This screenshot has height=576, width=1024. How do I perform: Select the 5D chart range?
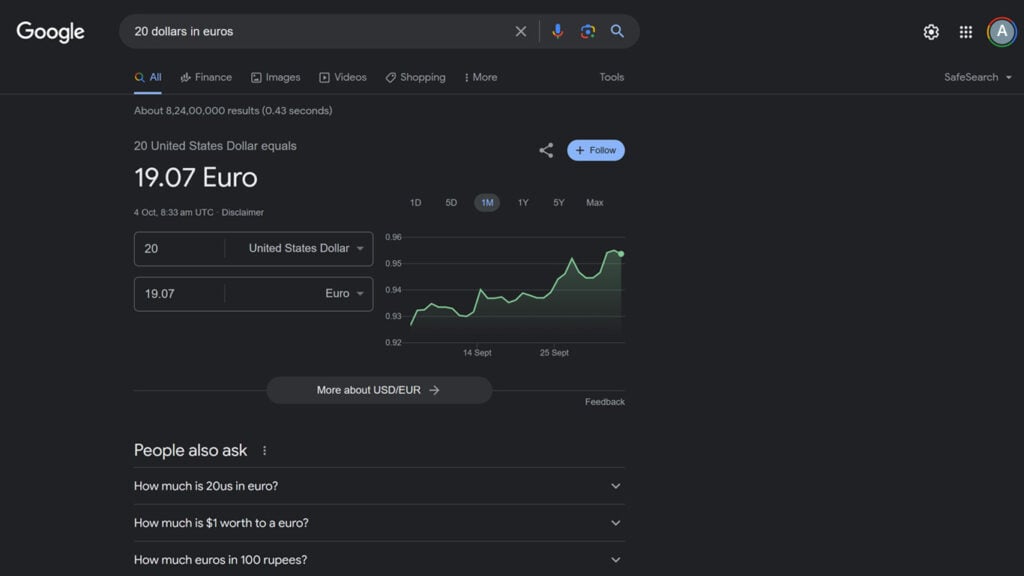(451, 202)
